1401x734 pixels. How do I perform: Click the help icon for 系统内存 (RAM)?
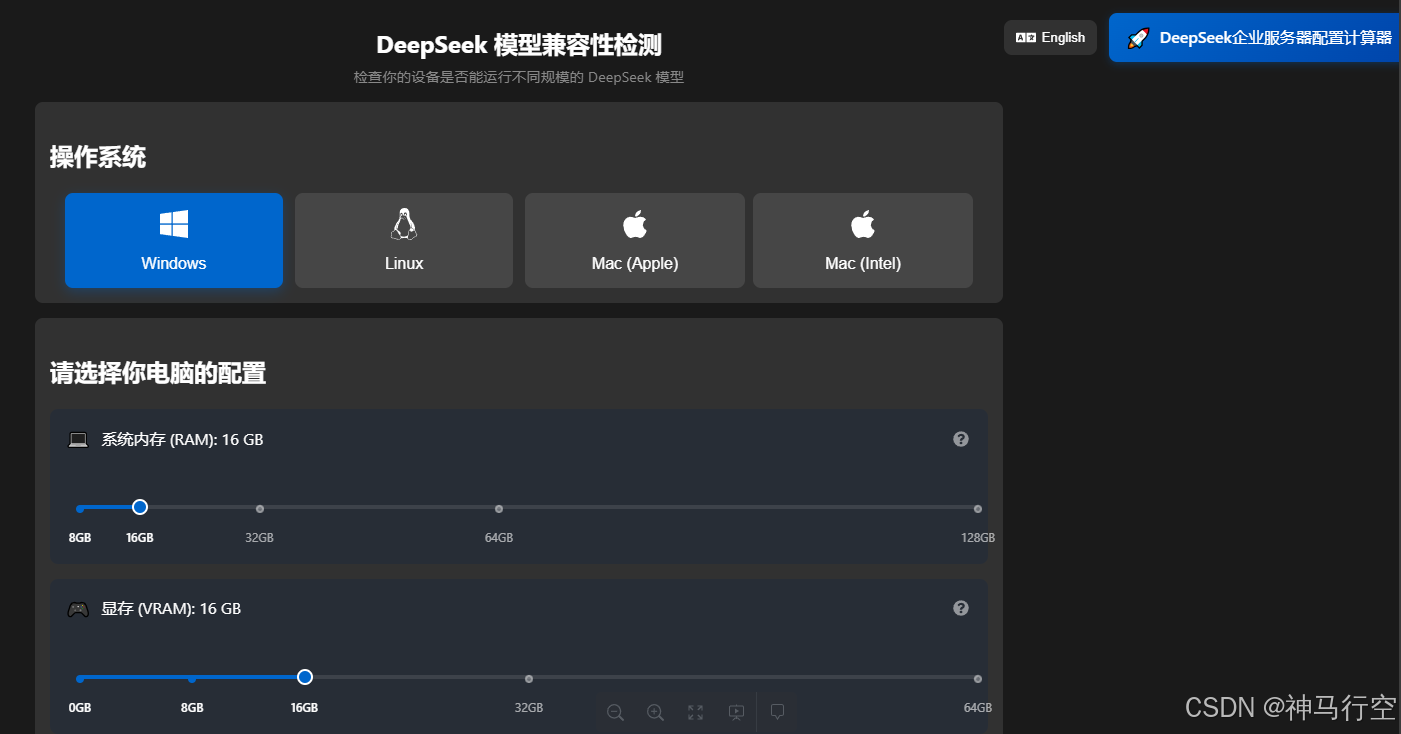click(x=961, y=439)
